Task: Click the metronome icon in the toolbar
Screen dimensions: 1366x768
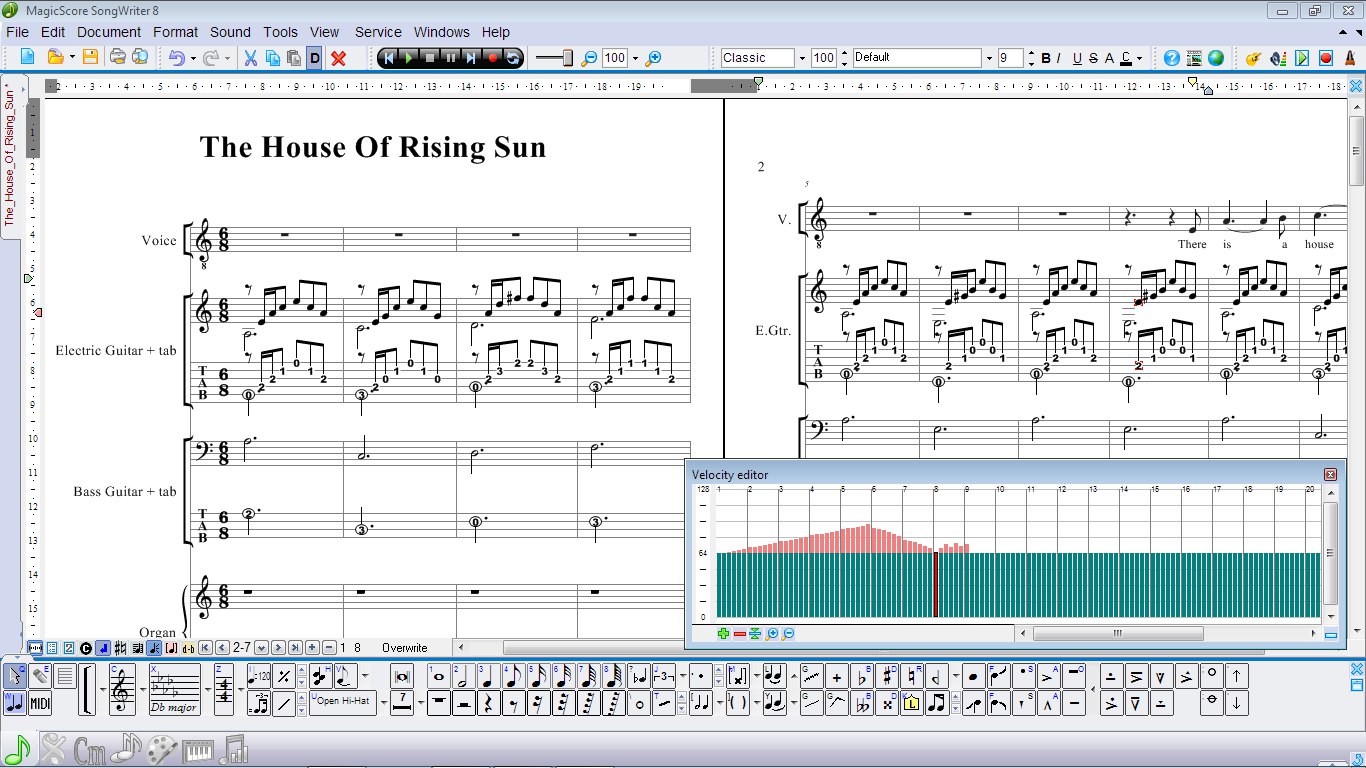Action: [1350, 58]
